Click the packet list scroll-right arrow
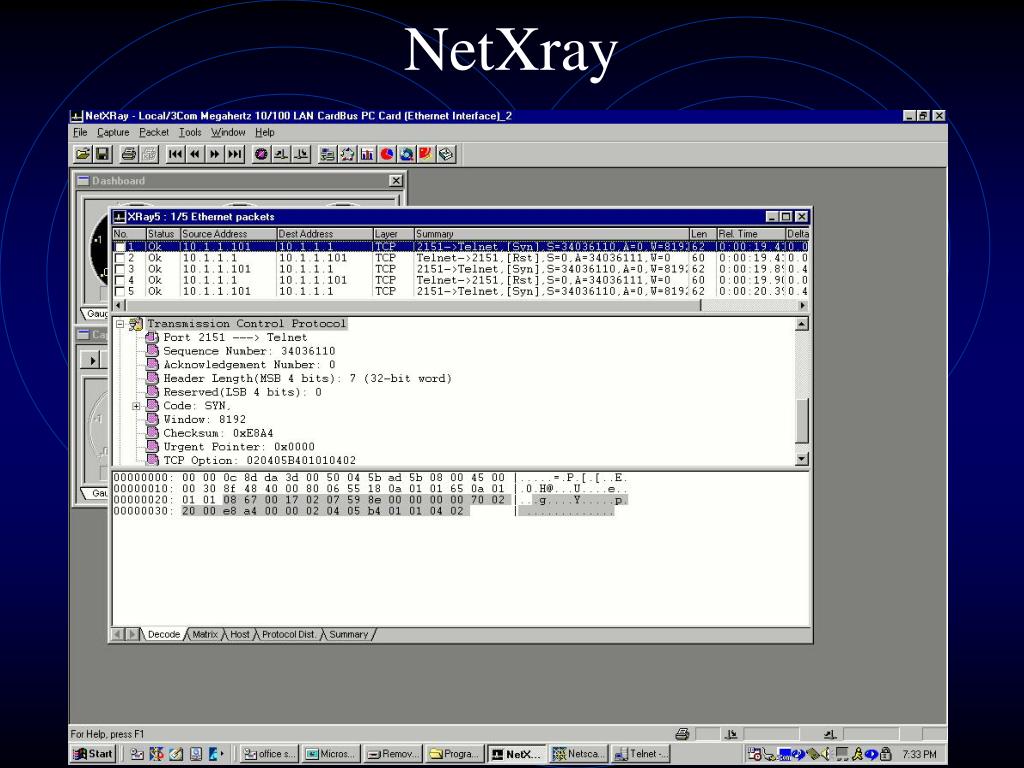The height and width of the screenshot is (768, 1024). coord(803,306)
